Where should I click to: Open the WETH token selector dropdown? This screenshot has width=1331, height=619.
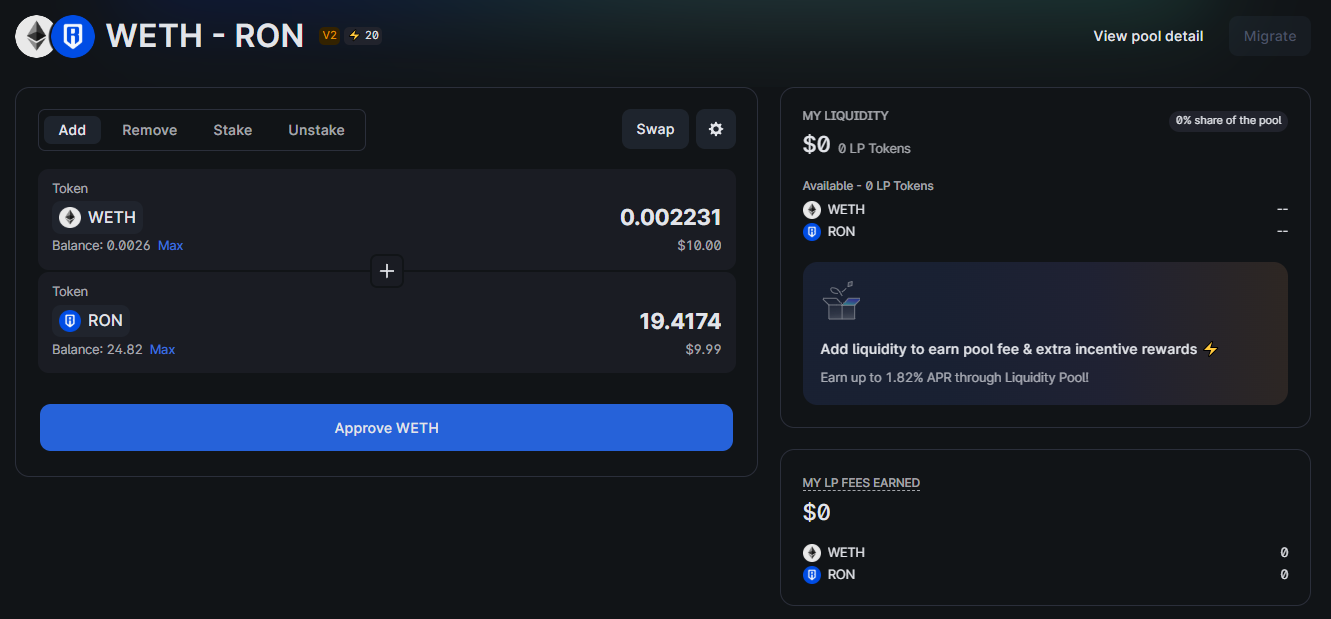pos(97,216)
